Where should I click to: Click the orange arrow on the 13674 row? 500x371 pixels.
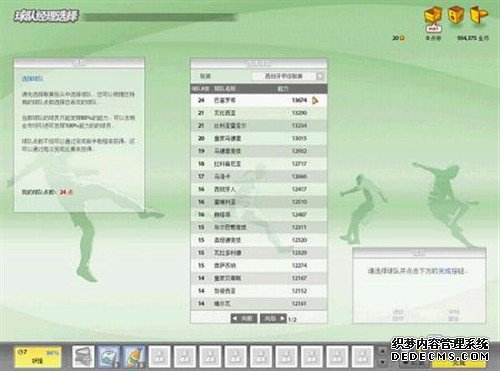(x=315, y=100)
